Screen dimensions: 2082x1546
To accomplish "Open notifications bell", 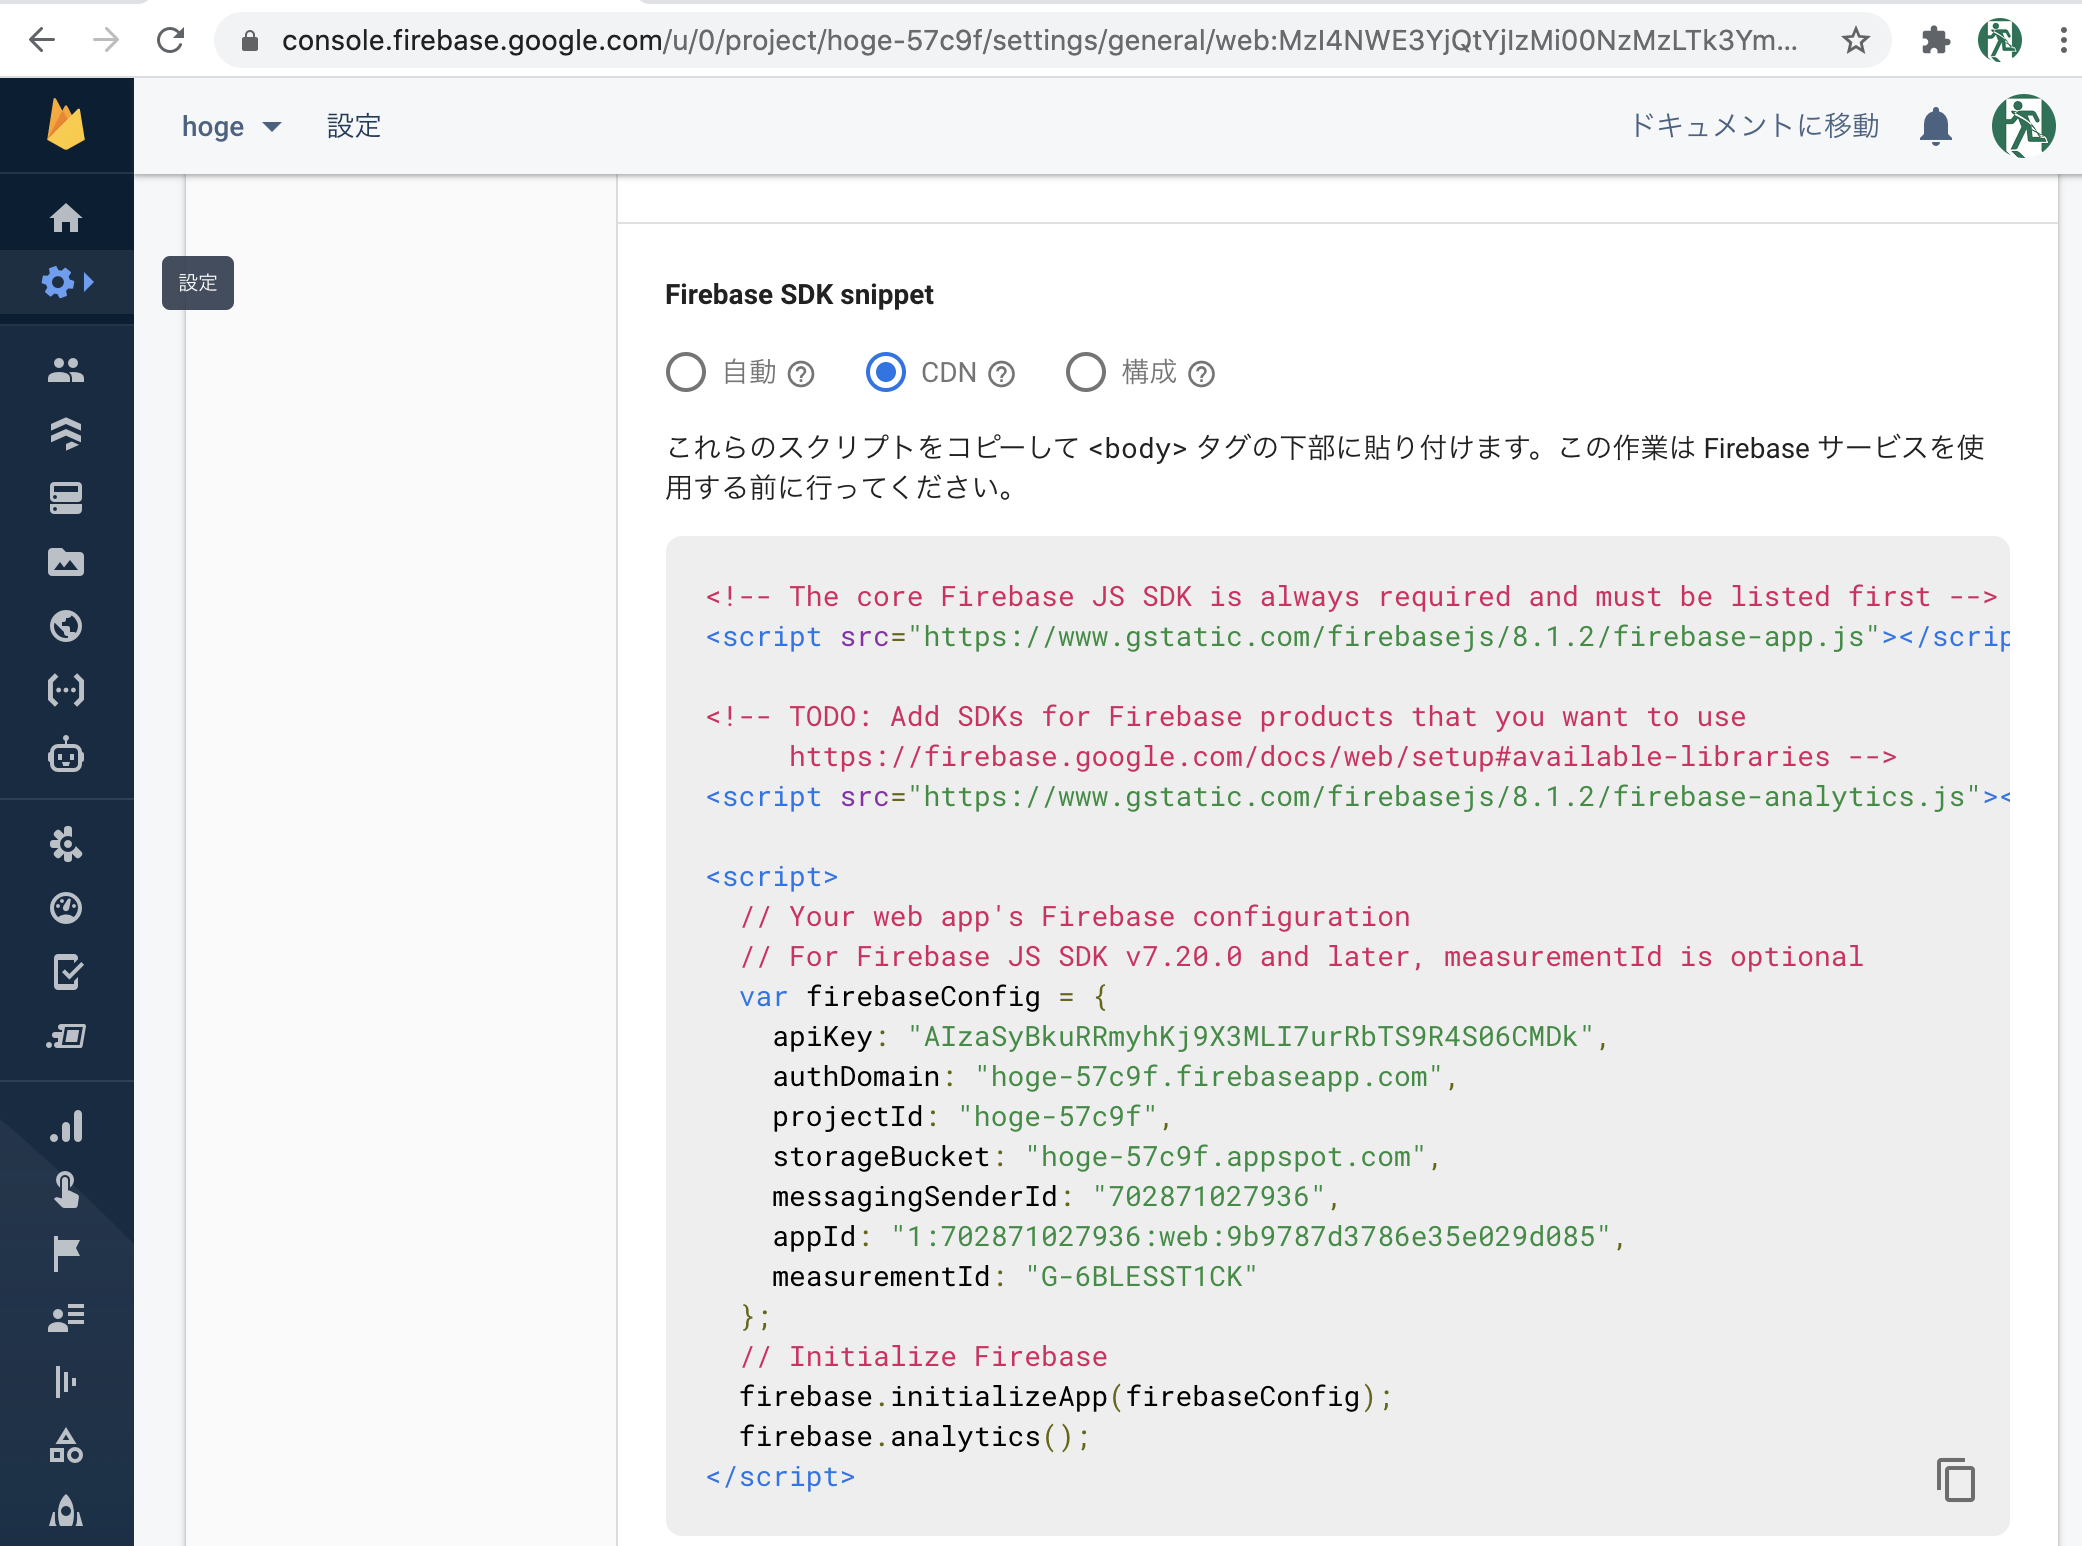I will tap(1936, 126).
